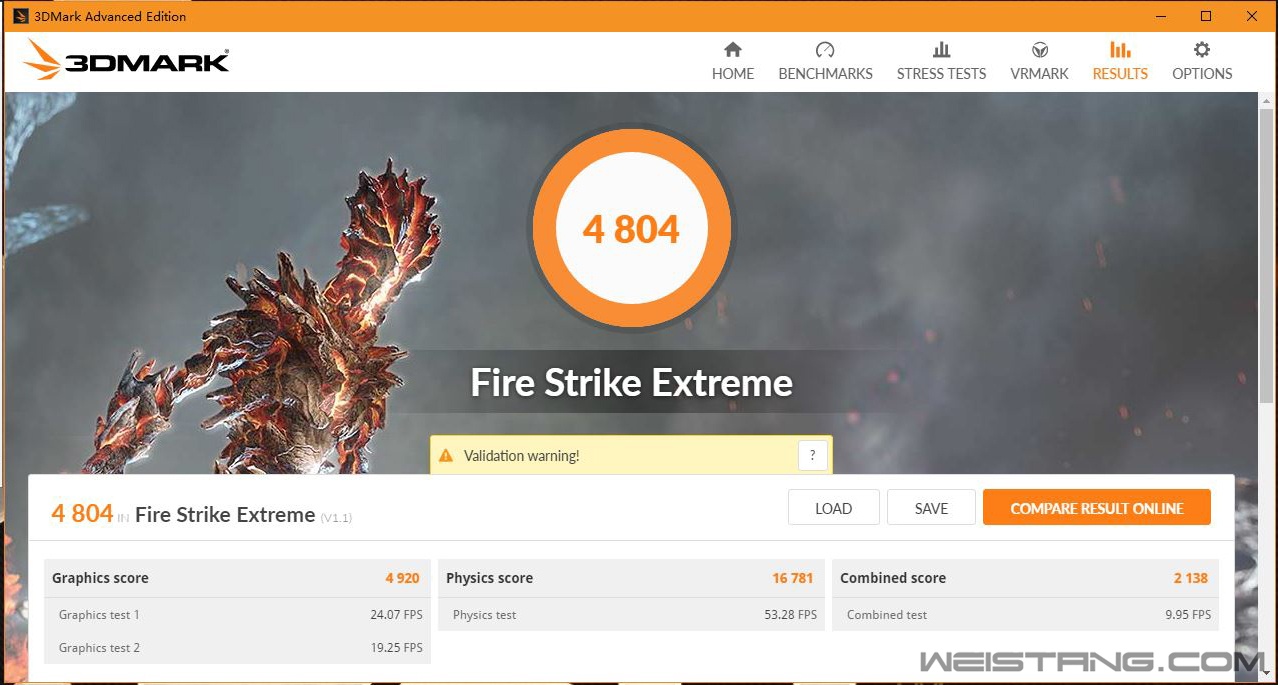
Task: Select the Results tab
Action: (x=1120, y=62)
